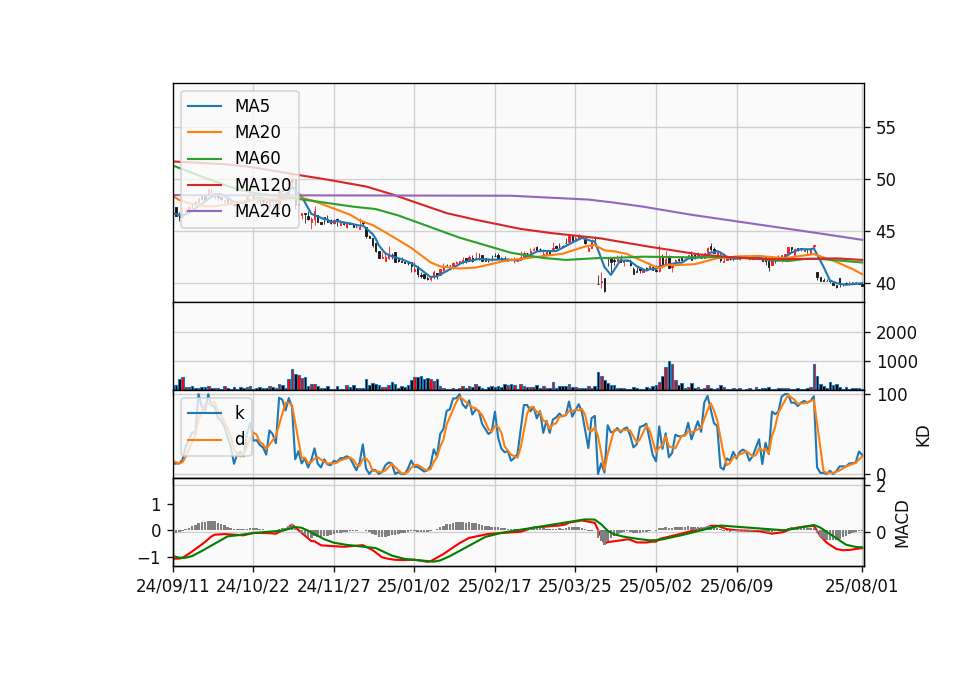The image size is (960, 690).
Task: Click the orange MA20 legend line sample
Action: pos(204,132)
